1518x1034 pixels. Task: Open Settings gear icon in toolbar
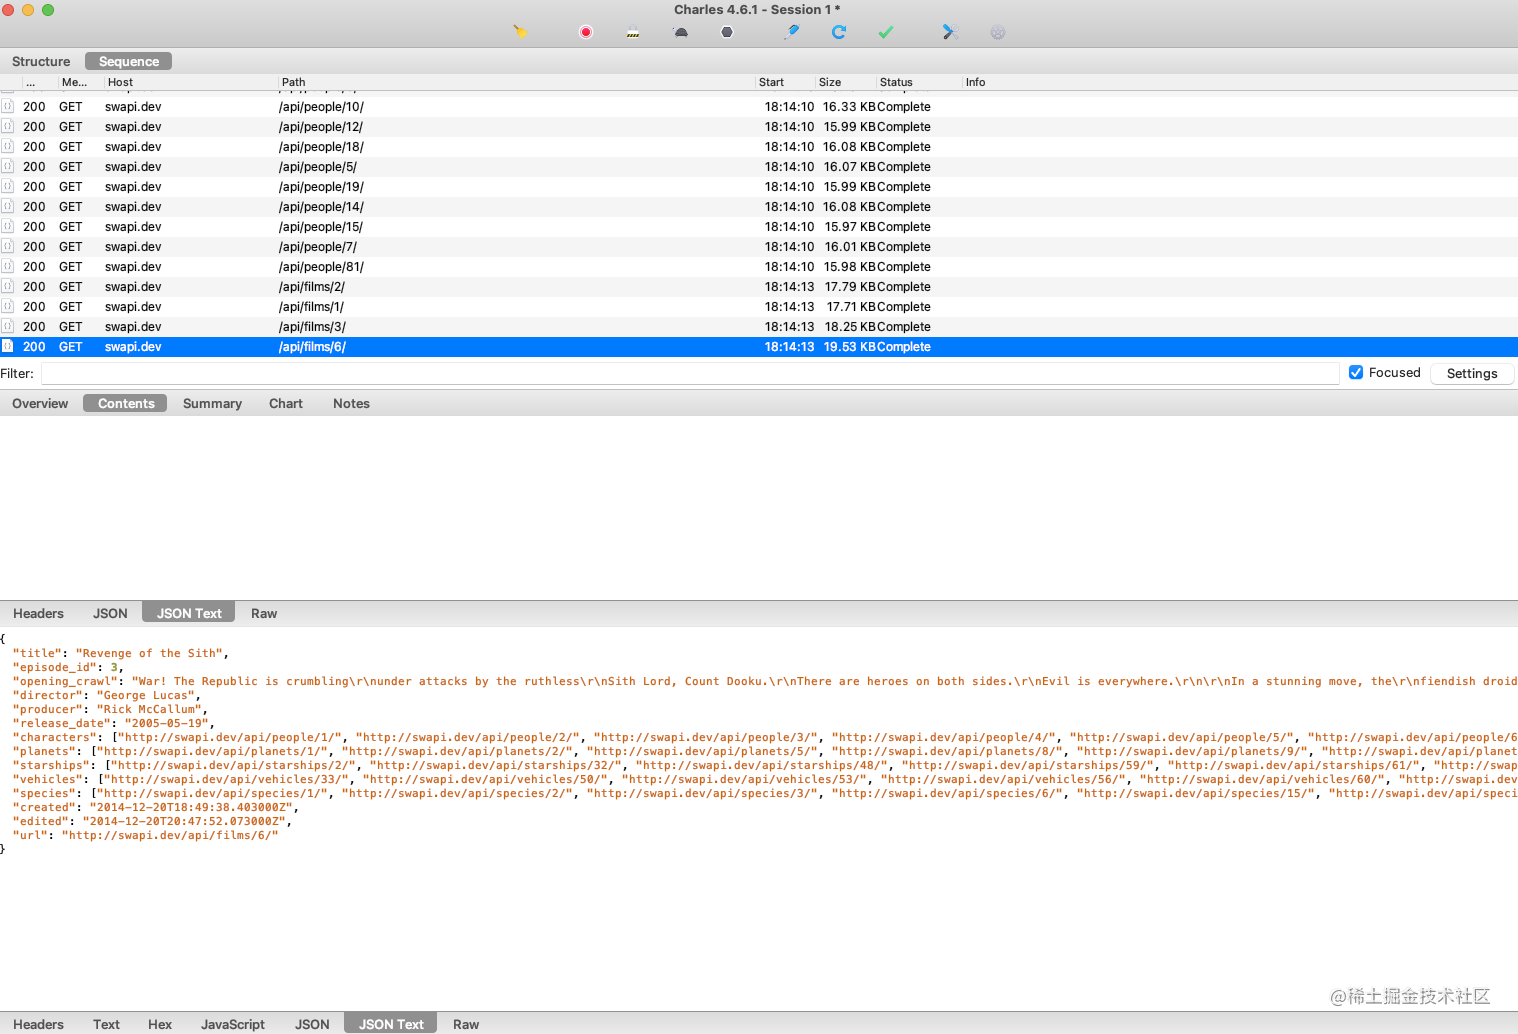998,32
